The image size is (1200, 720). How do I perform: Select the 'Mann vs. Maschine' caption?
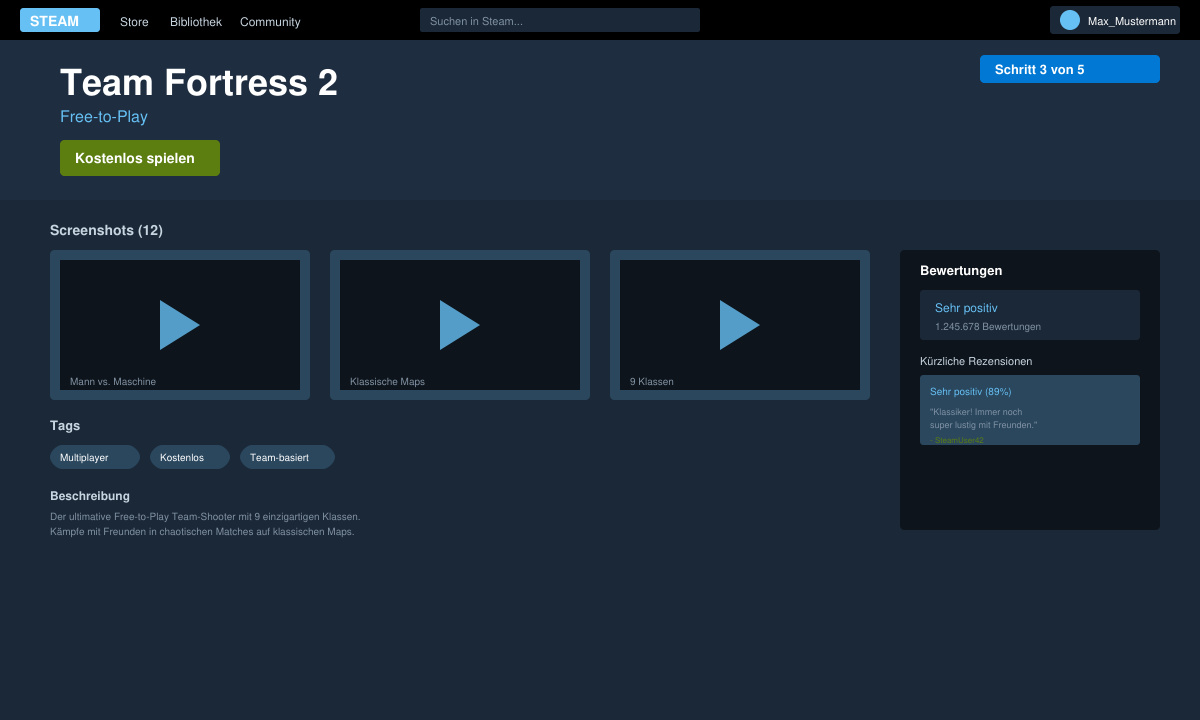[113, 382]
